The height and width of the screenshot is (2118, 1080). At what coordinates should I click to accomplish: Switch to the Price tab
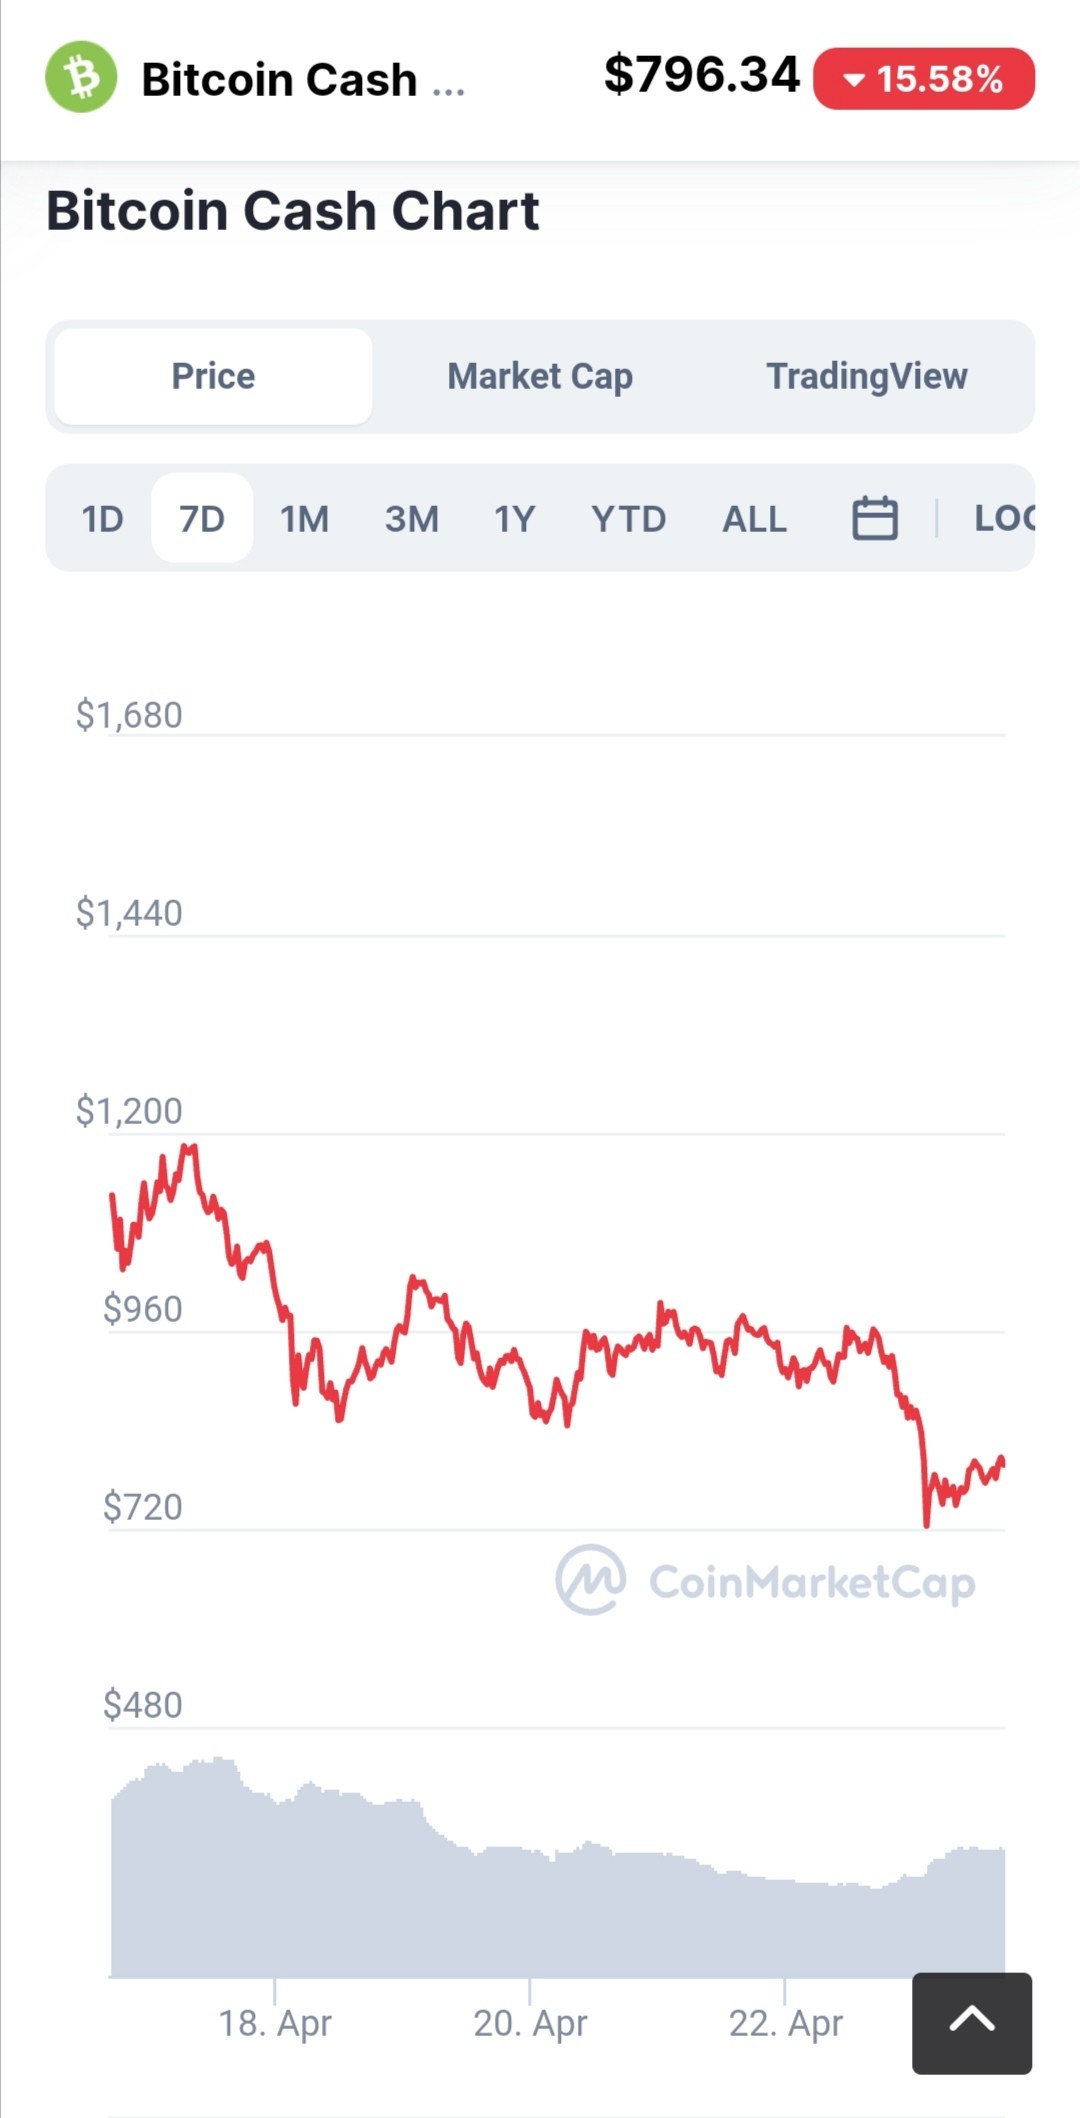[x=213, y=376]
